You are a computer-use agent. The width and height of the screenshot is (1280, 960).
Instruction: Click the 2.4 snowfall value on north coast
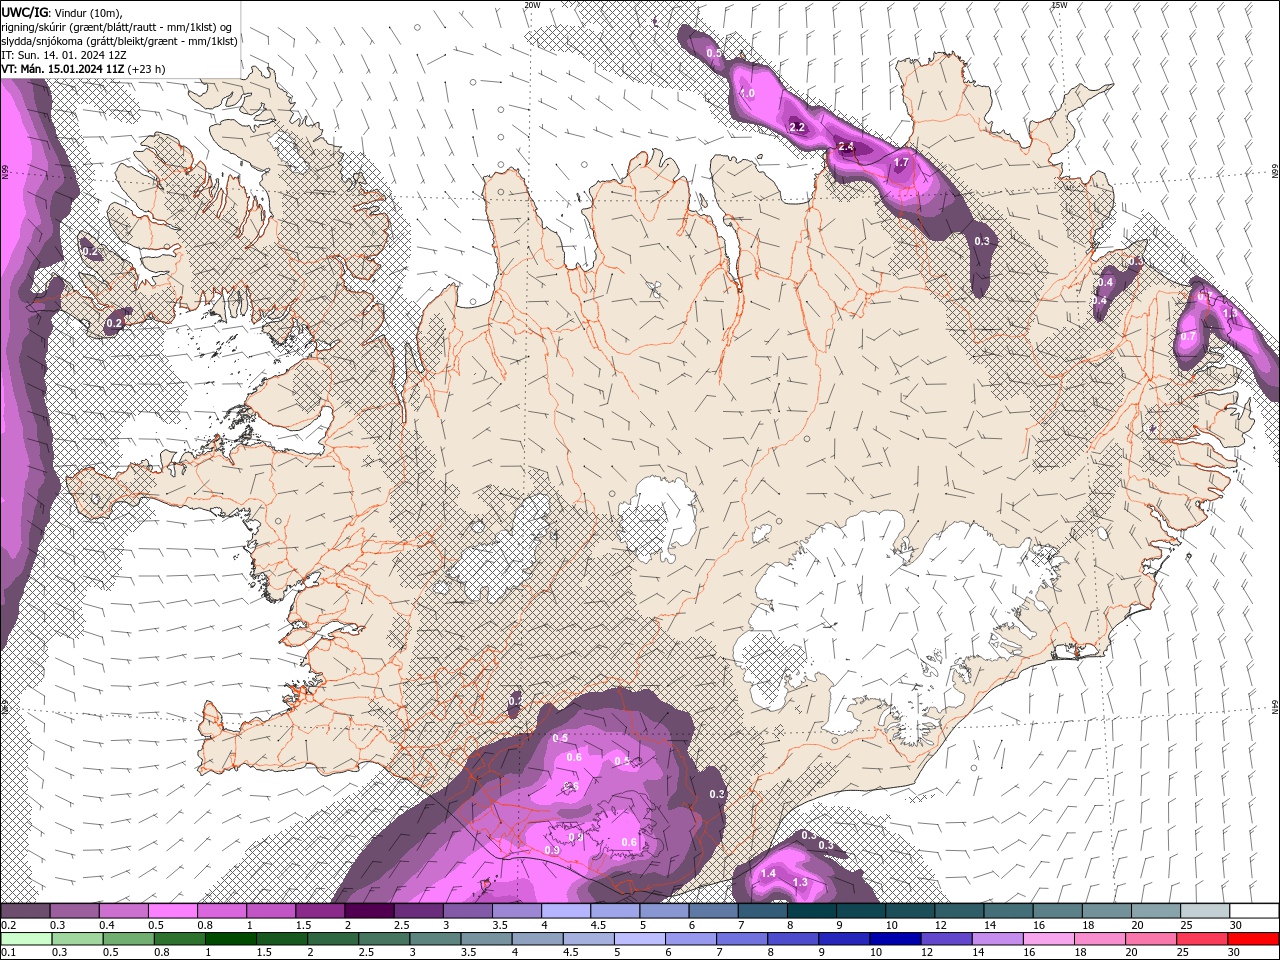[846, 147]
